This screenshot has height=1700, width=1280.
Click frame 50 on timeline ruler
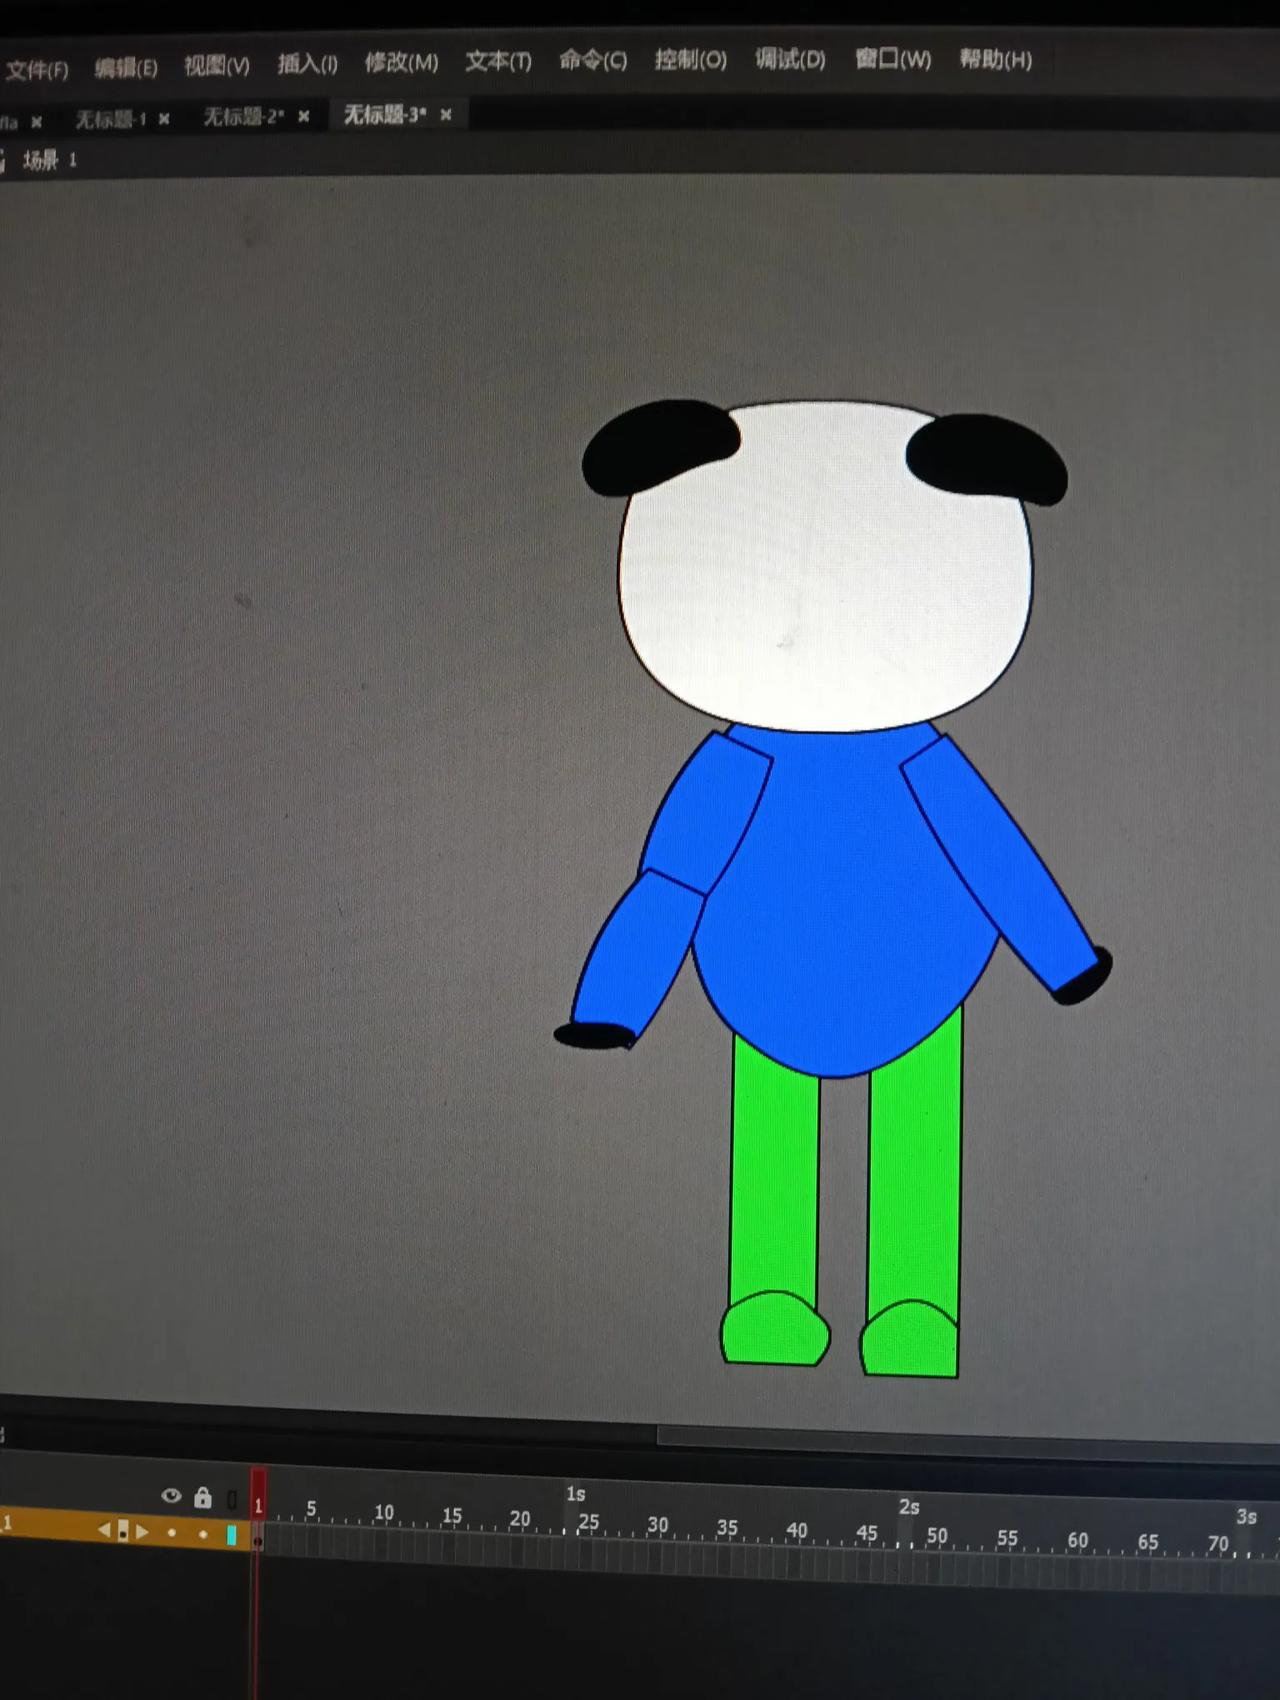click(x=937, y=1535)
